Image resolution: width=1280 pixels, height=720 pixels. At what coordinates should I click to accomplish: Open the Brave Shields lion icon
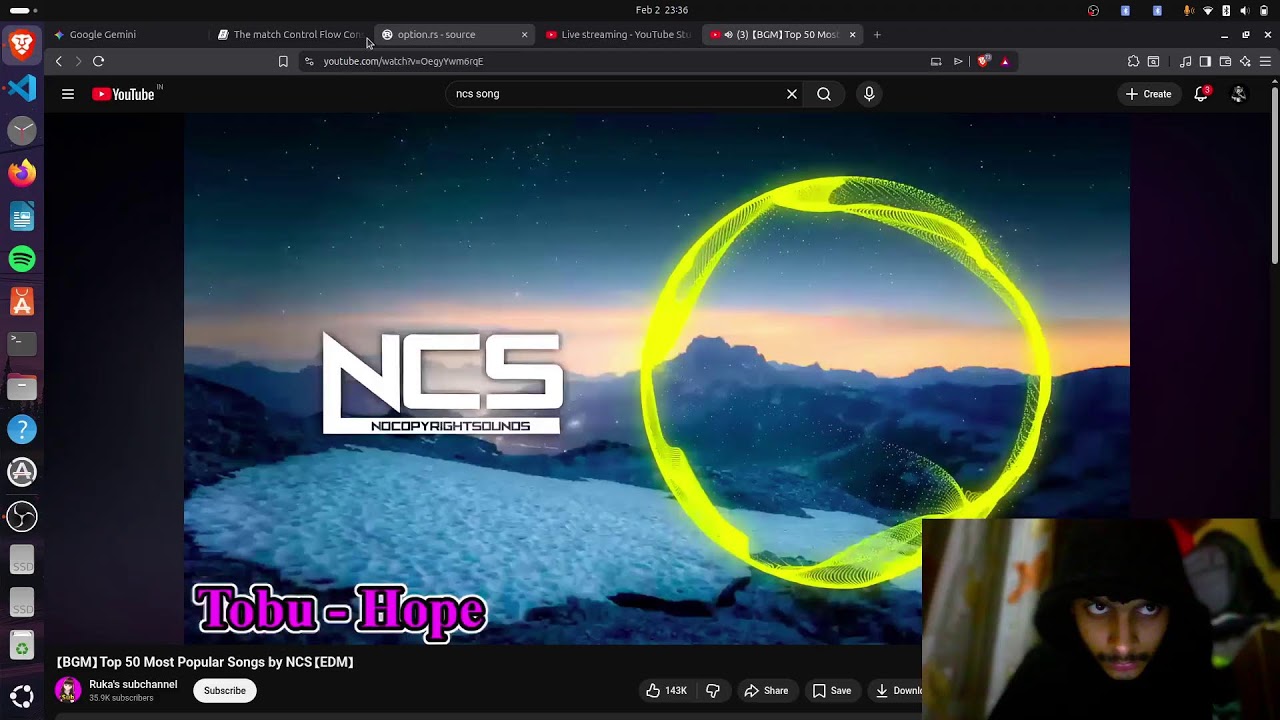(984, 61)
